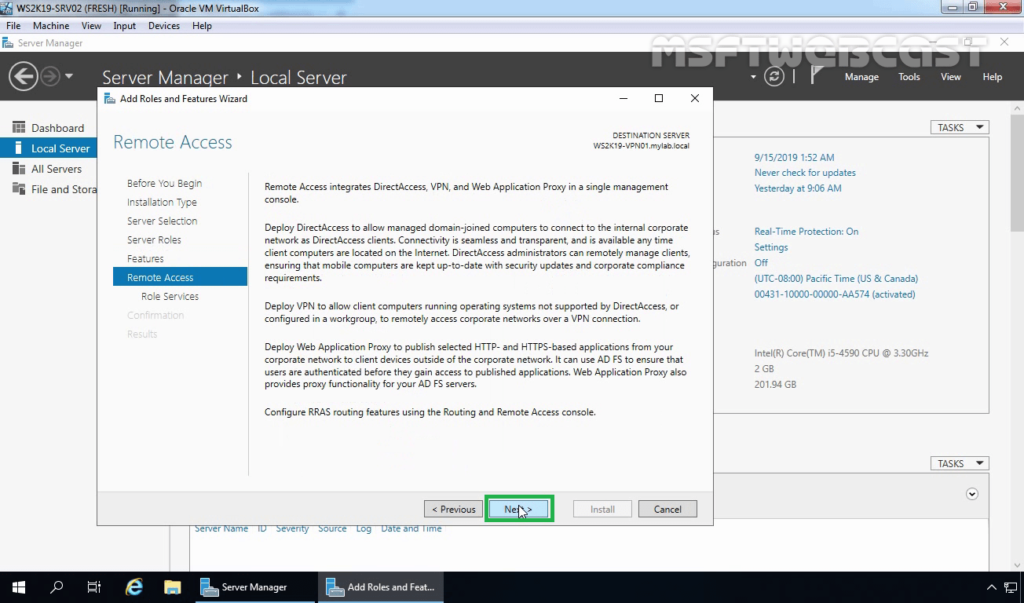Open dropdown arrow left of refresh icon
This screenshot has width=1024, height=603.
click(753, 77)
